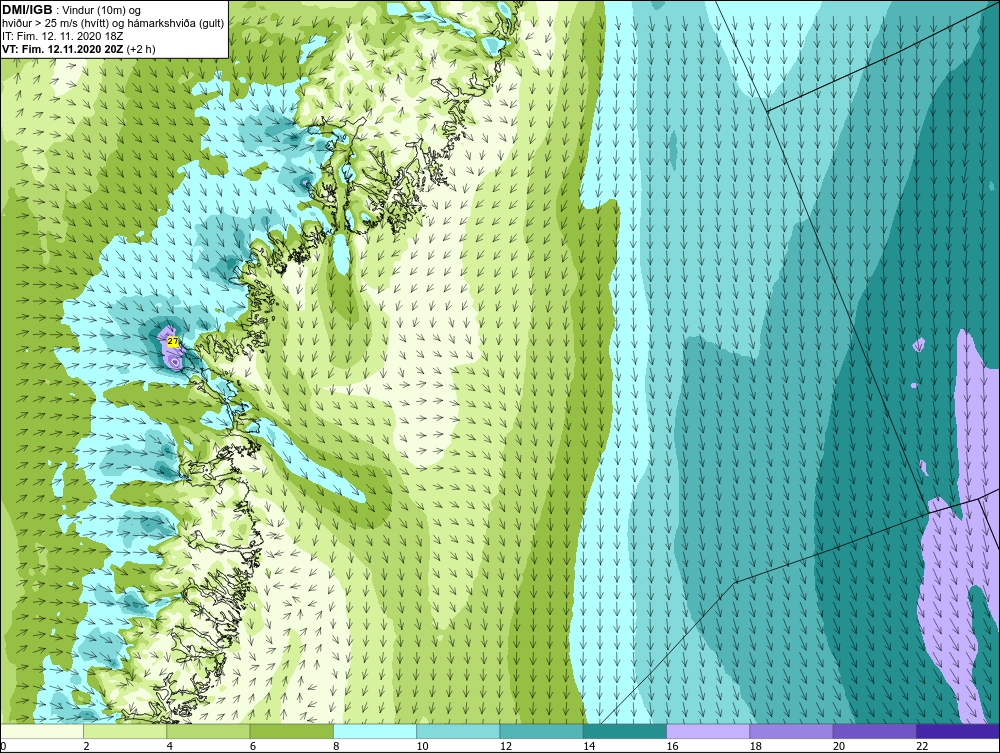Screen dimensions: 1000x753
Task: Pick the olive green 6–8 m/s legend swatch
Action: (291, 731)
